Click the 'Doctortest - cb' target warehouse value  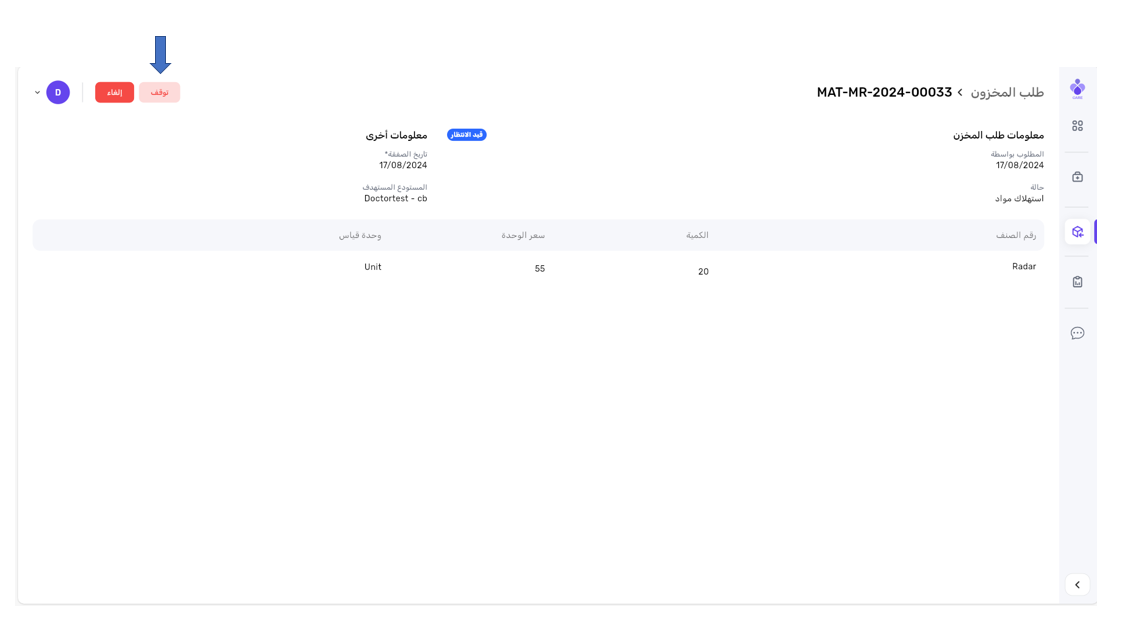pos(395,199)
